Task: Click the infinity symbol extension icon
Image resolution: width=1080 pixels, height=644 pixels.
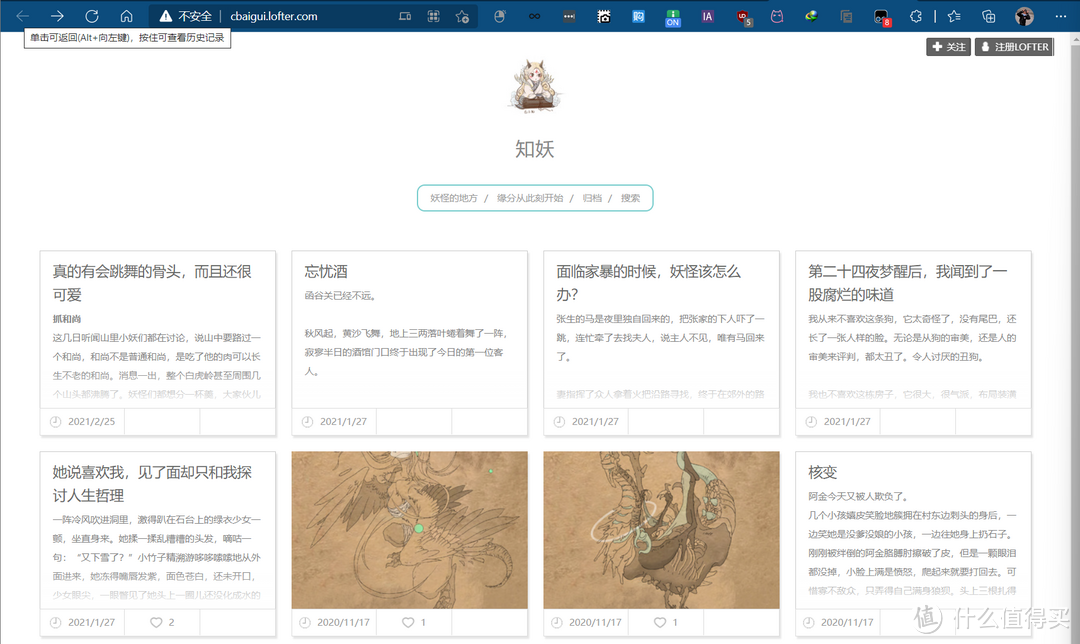Action: [x=534, y=16]
